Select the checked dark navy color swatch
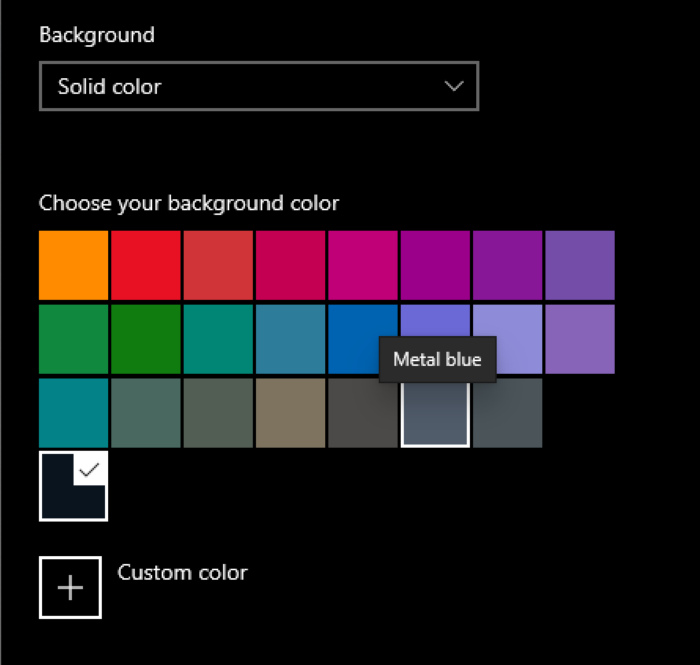 pos(73,486)
